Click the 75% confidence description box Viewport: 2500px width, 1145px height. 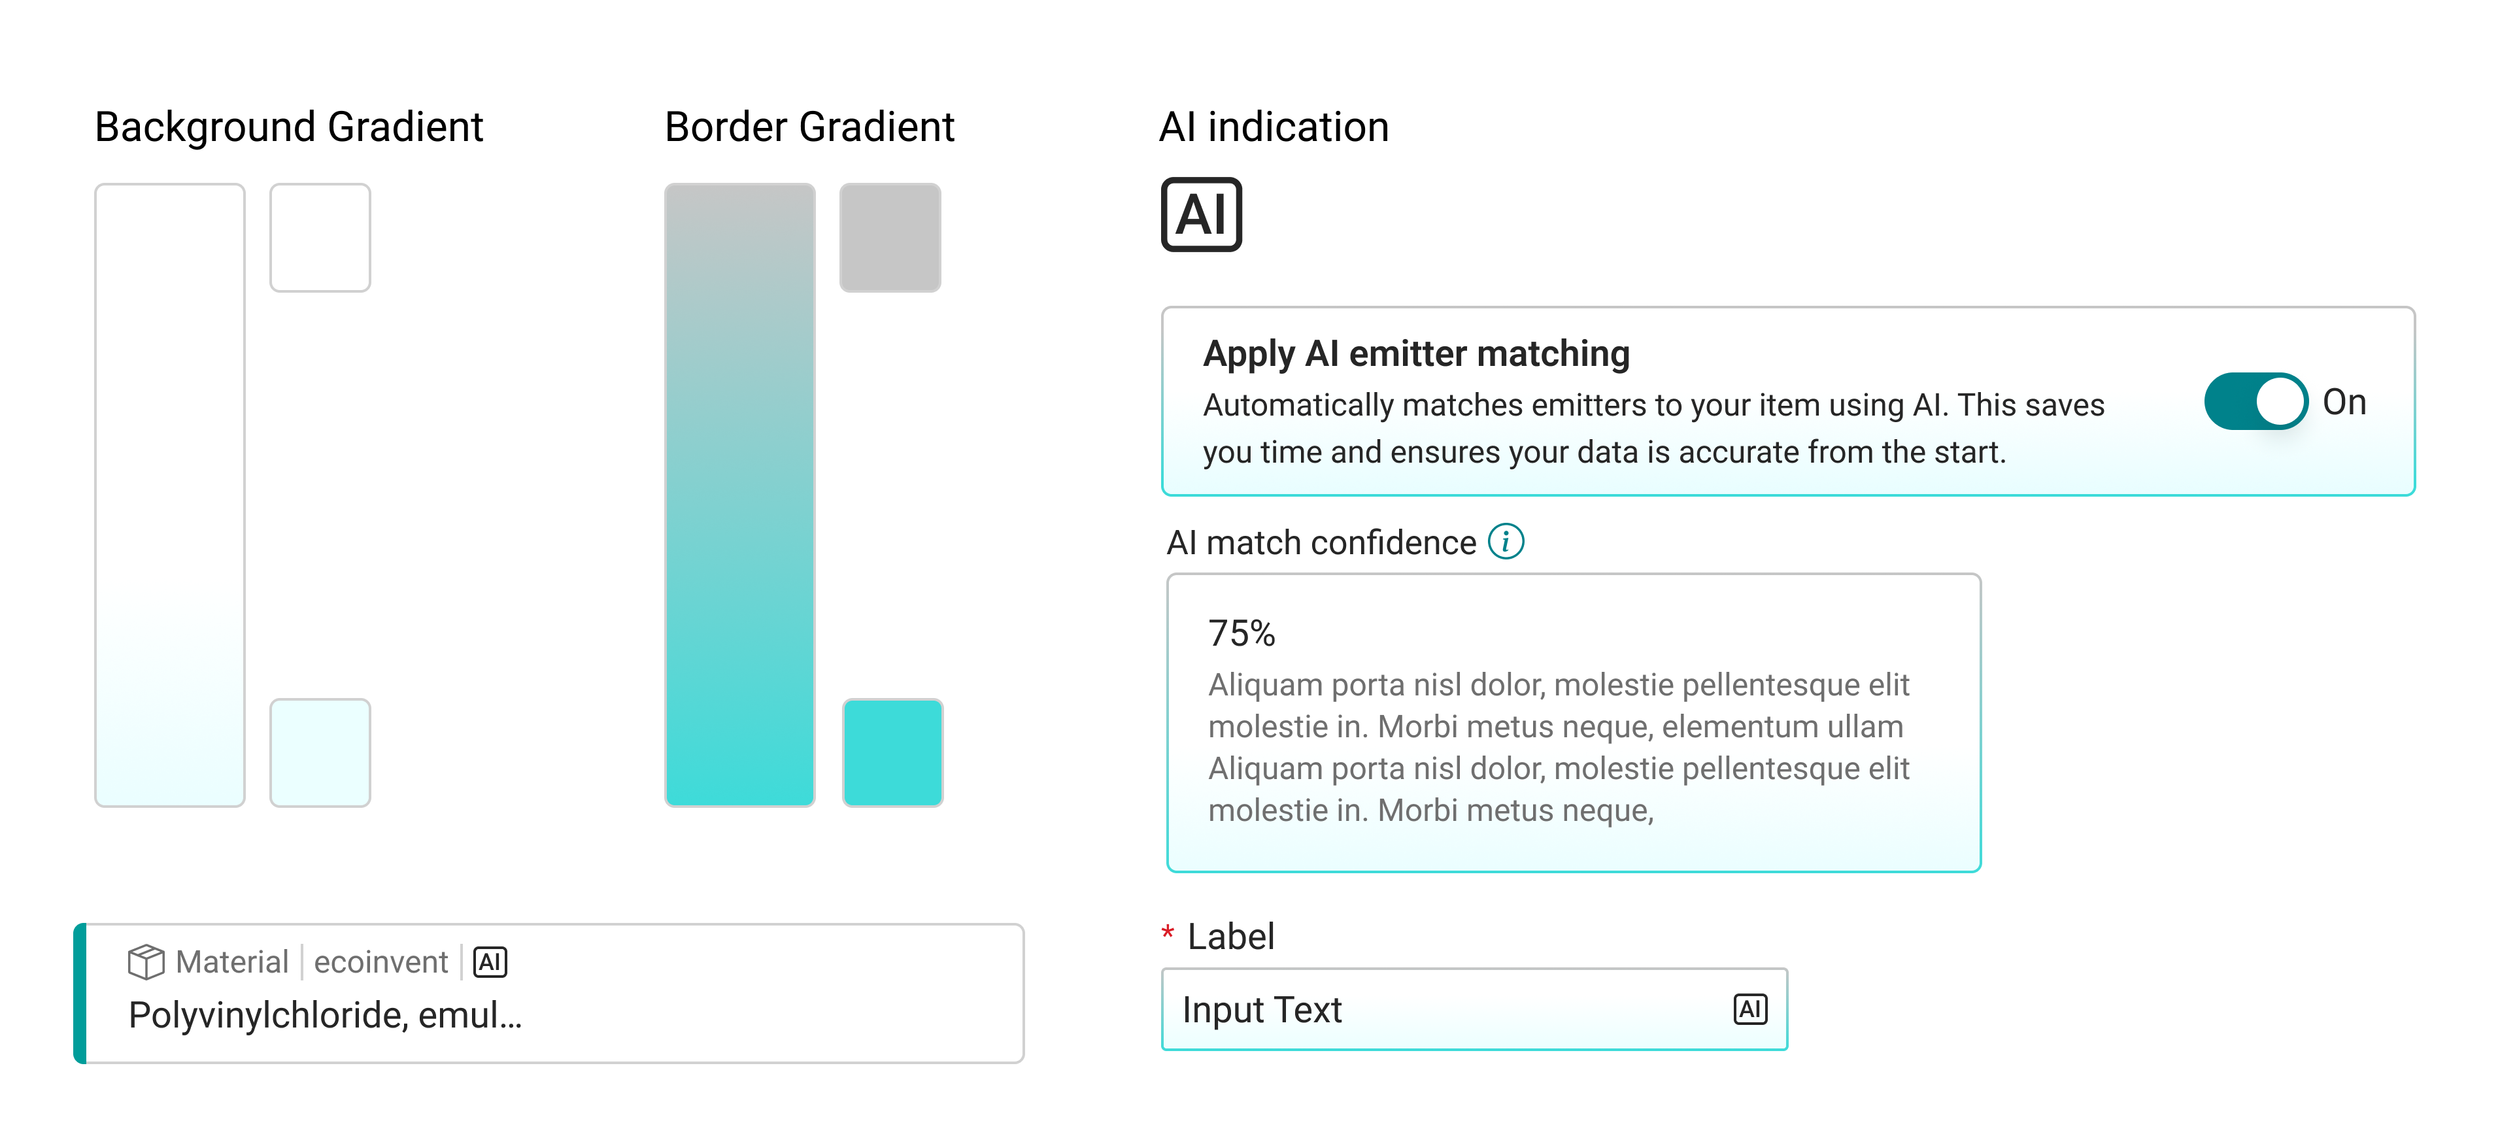(x=1573, y=723)
